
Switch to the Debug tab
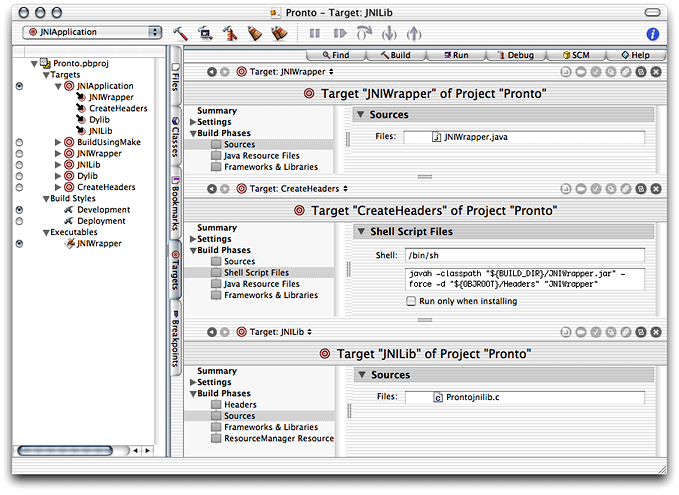(516, 55)
